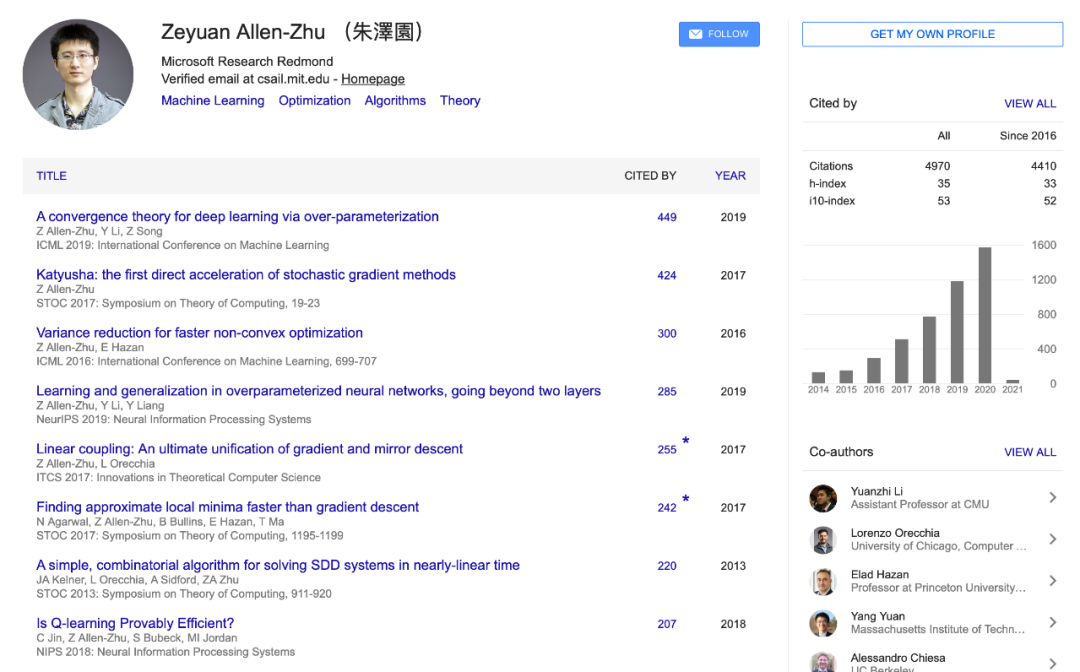Expand chevron next to Yuanzhi Li

click(1052, 497)
